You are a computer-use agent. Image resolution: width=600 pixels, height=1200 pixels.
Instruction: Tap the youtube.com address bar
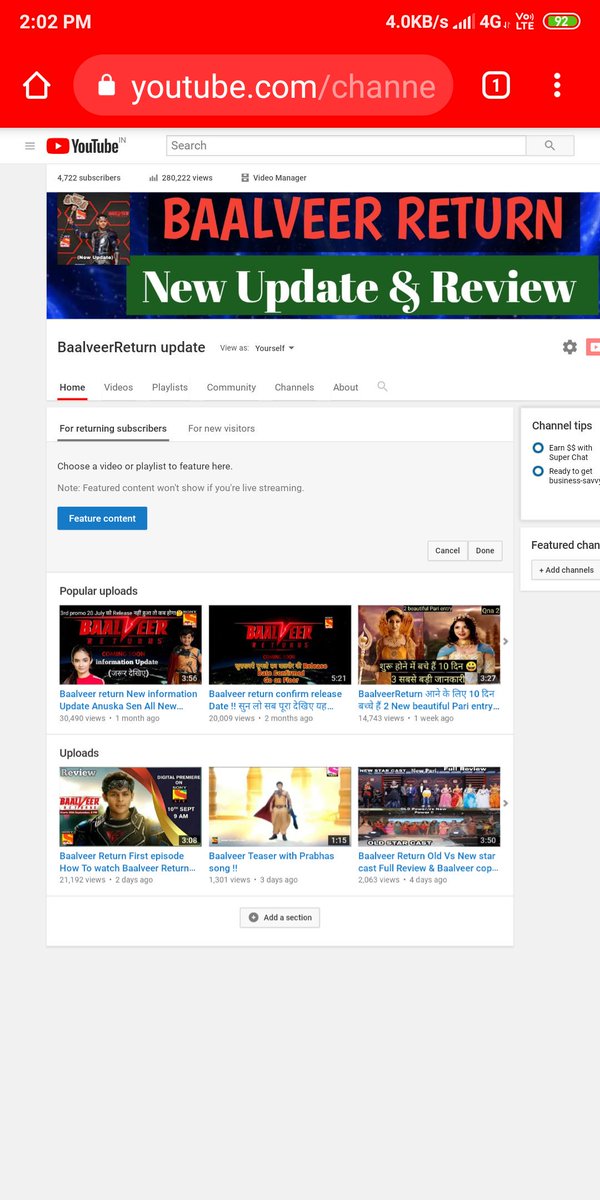tap(263, 86)
